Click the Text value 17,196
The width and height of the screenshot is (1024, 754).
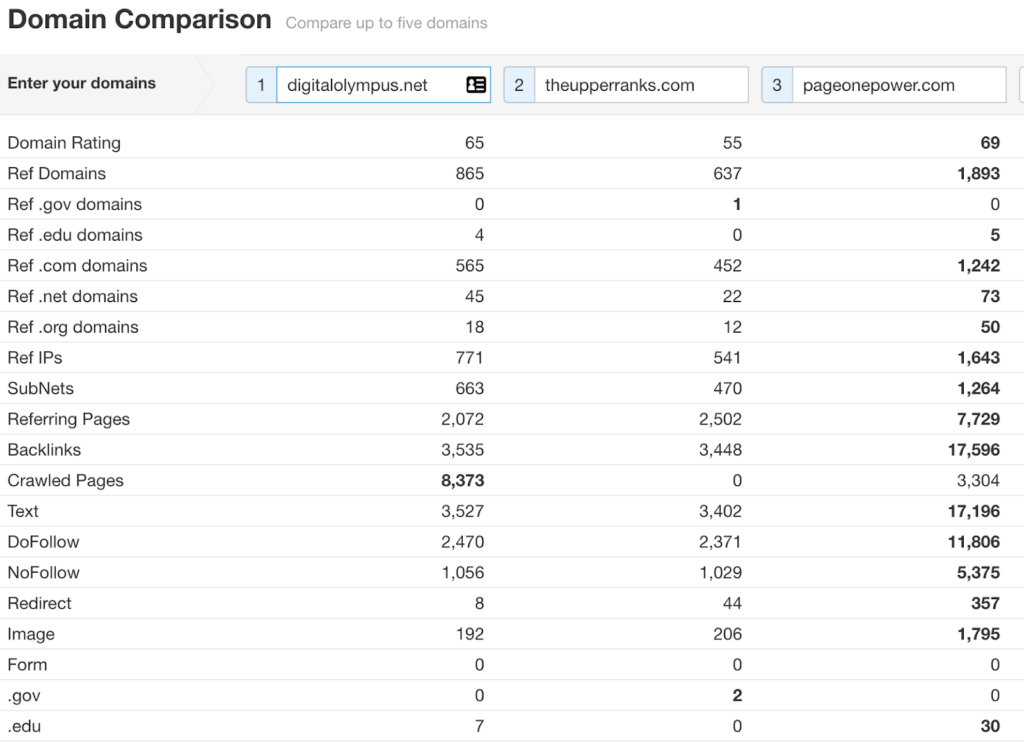974,511
